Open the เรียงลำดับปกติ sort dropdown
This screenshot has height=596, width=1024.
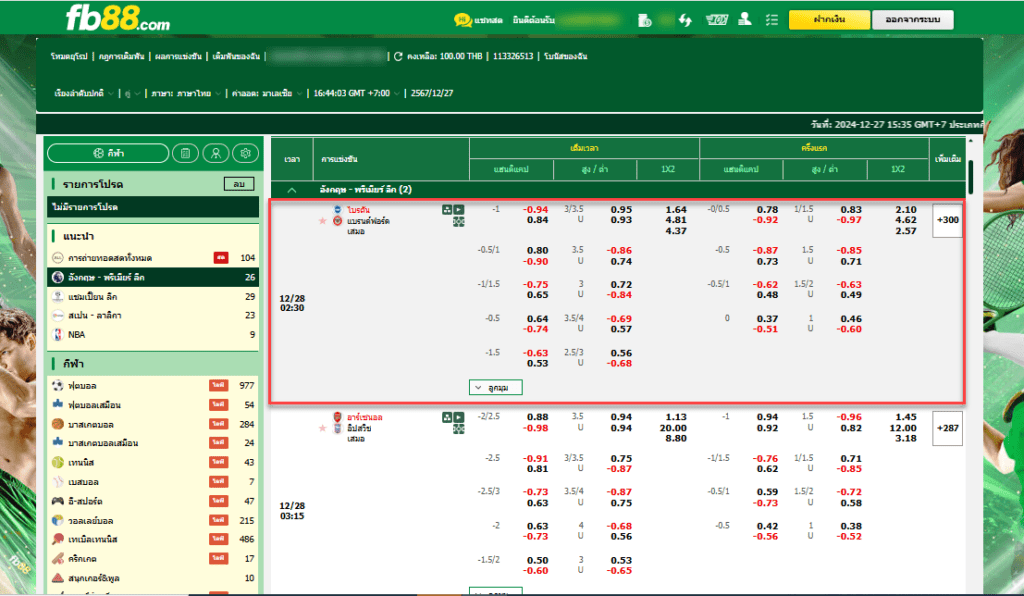click(84, 93)
